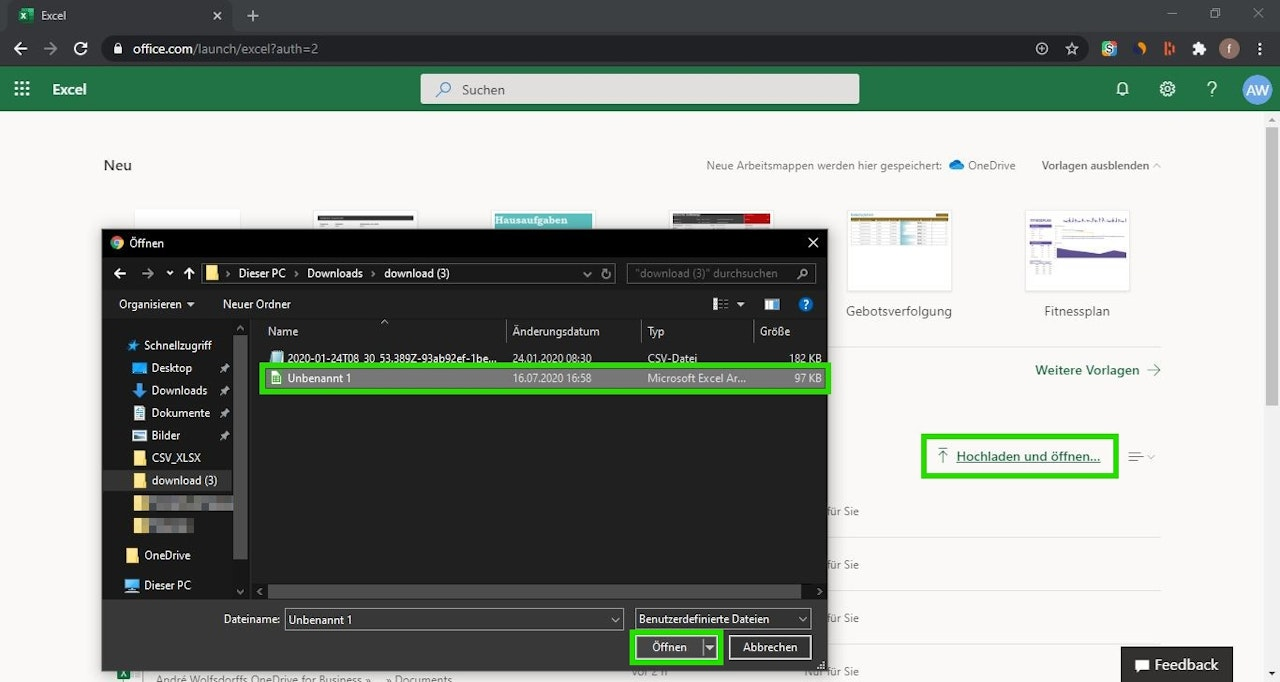This screenshot has width=1280, height=682.
Task: Click the install app icon in address bar
Action: tap(1042, 48)
